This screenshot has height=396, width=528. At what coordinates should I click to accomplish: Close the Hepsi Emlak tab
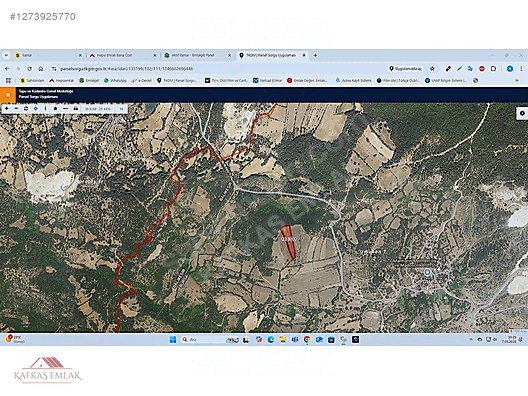click(155, 55)
